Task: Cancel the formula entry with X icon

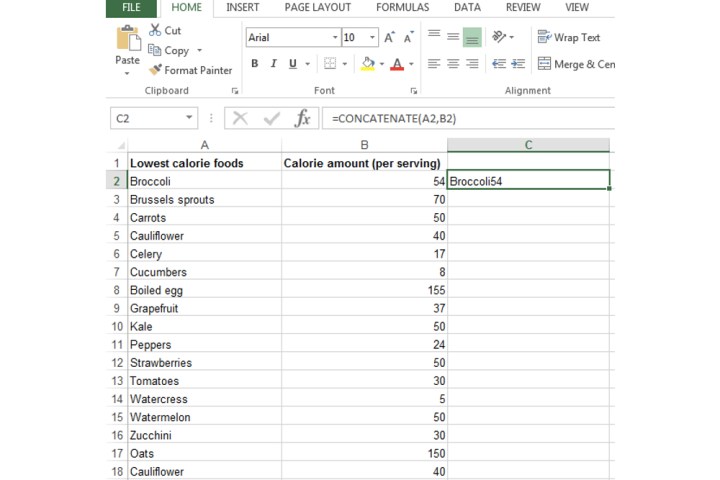Action: [x=240, y=118]
